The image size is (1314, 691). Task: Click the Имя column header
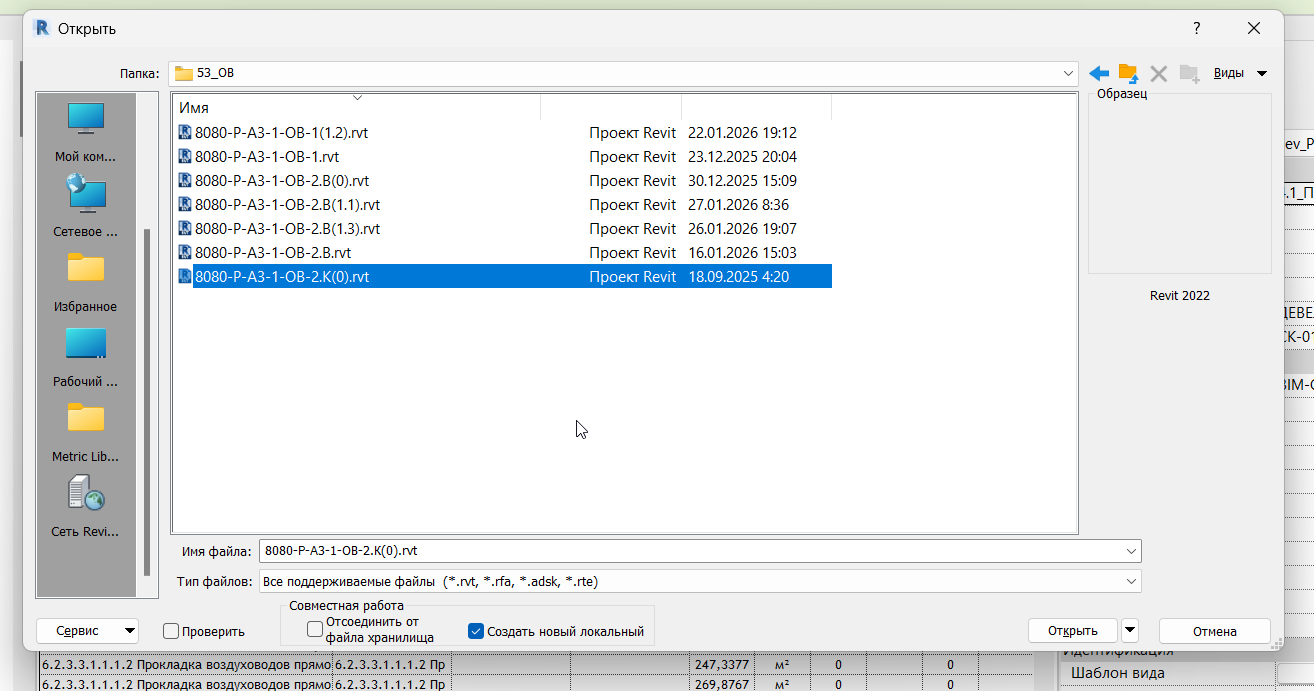(x=358, y=107)
